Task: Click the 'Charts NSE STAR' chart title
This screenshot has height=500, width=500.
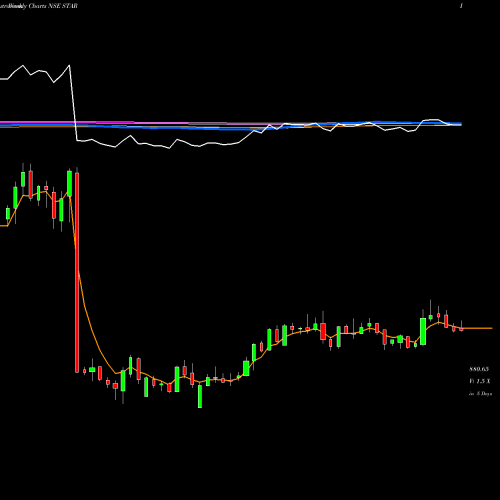Action: point(53,6)
